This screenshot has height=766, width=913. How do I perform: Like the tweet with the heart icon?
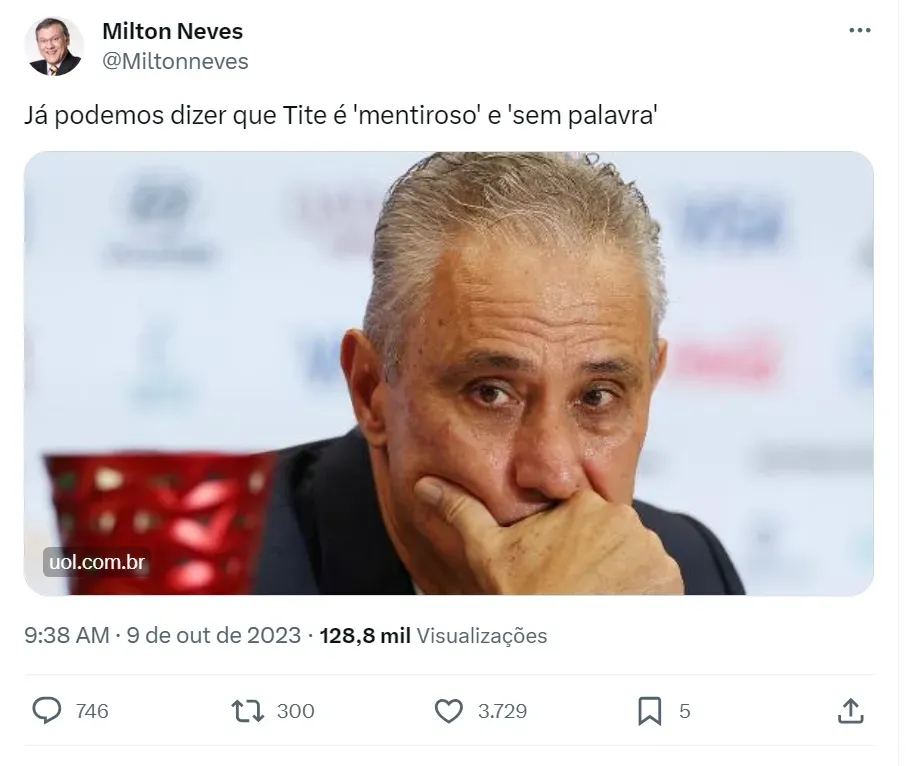coord(448,711)
